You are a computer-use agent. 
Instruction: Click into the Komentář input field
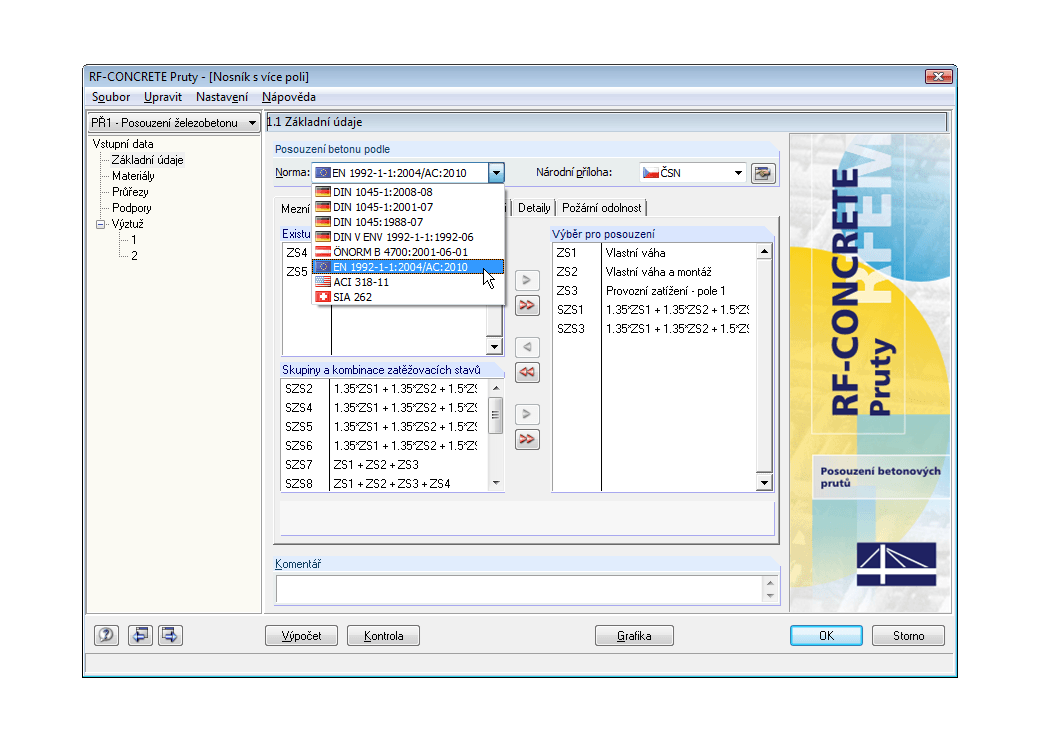[519, 589]
